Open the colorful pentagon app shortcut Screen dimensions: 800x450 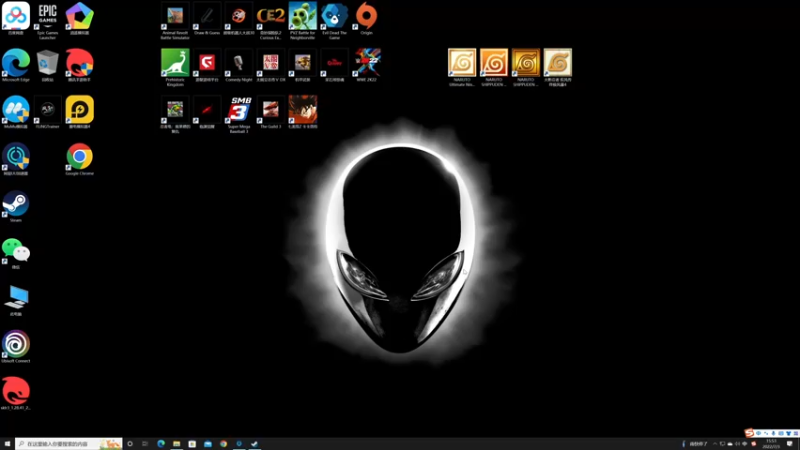click(x=80, y=18)
